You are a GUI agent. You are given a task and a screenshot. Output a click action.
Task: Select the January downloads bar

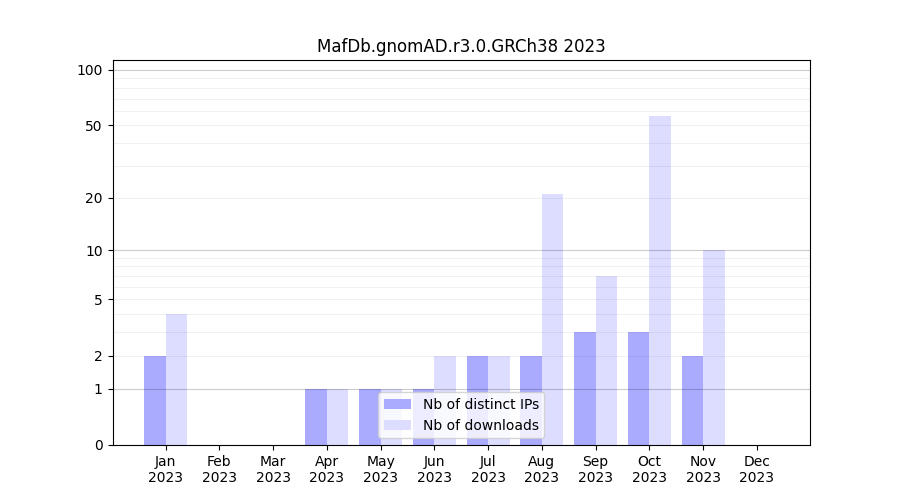pos(176,379)
